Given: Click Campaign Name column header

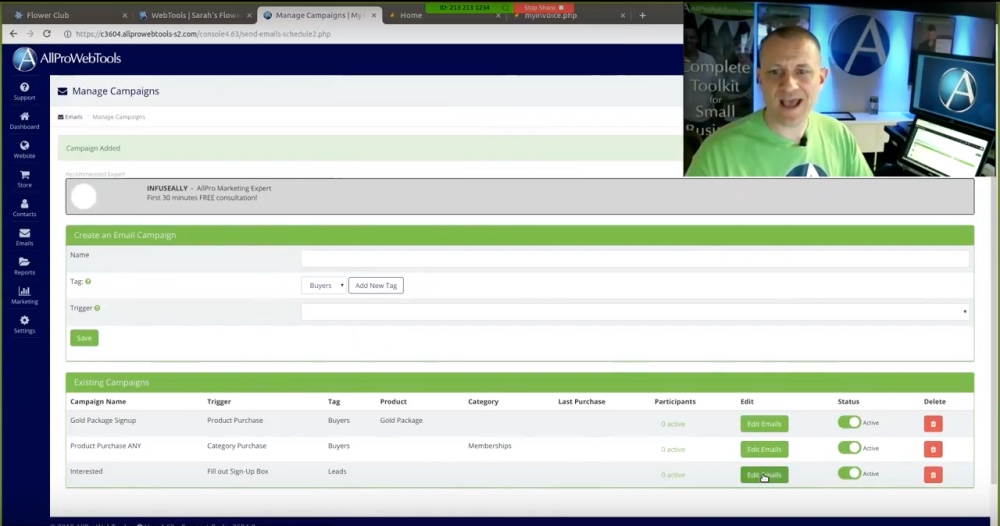Looking at the screenshot, I should click(98, 402).
